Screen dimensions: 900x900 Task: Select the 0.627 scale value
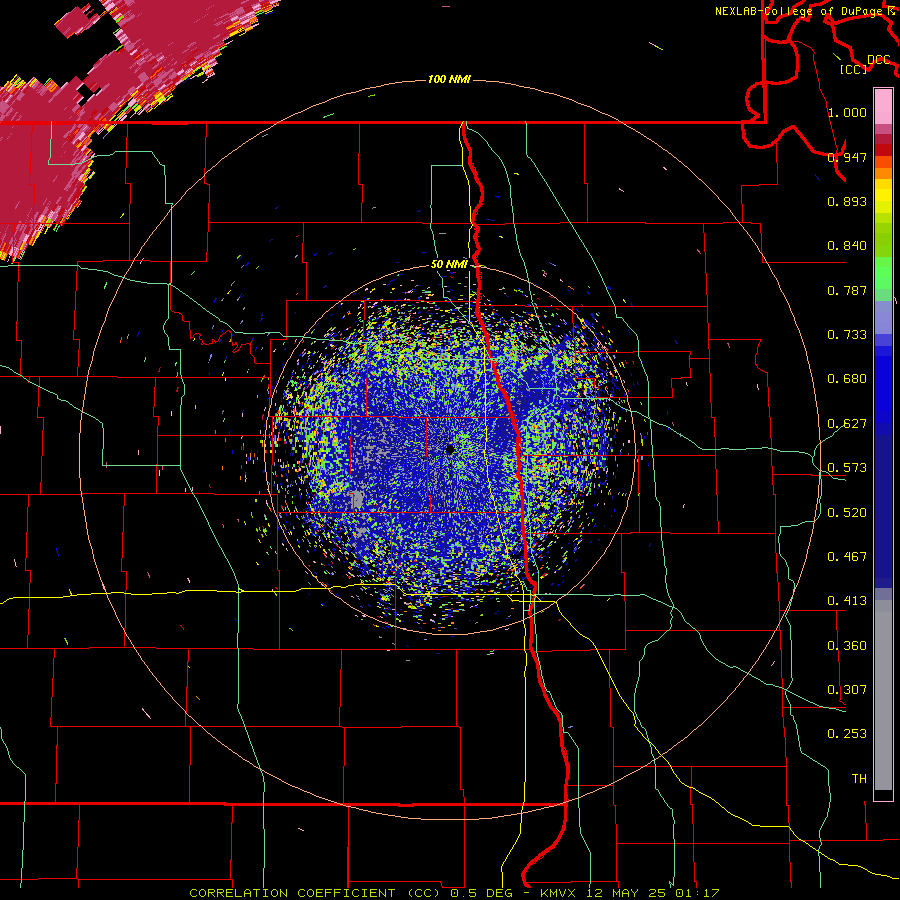pyautogui.click(x=847, y=424)
